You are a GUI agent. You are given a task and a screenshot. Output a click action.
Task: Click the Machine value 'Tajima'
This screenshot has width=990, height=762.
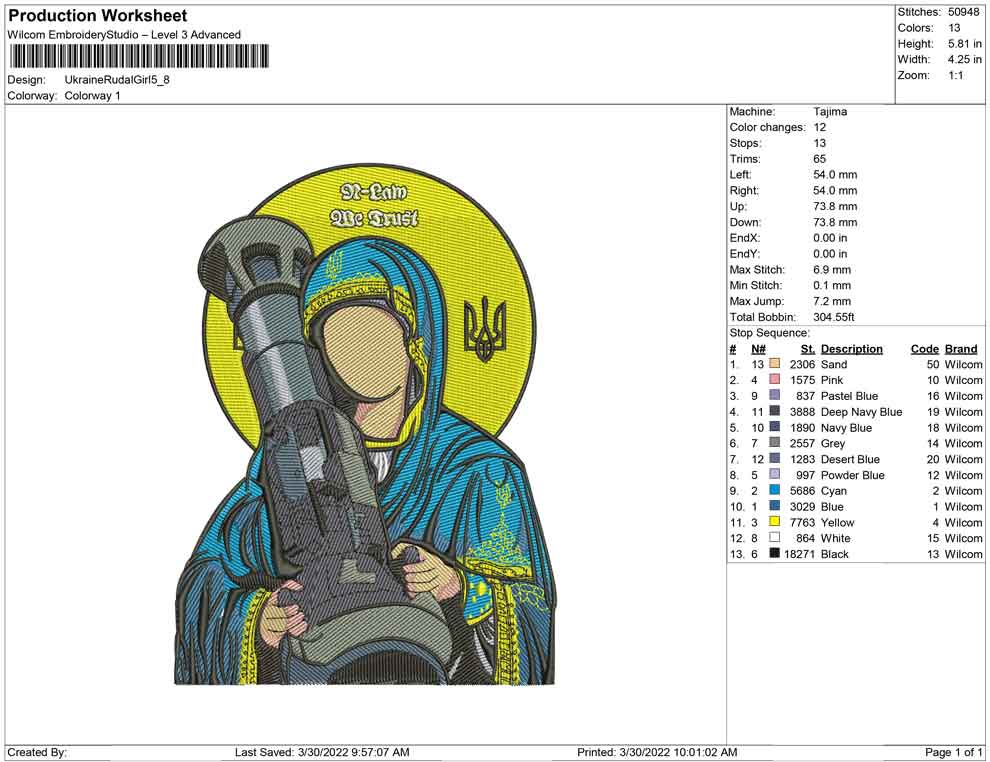[830, 111]
